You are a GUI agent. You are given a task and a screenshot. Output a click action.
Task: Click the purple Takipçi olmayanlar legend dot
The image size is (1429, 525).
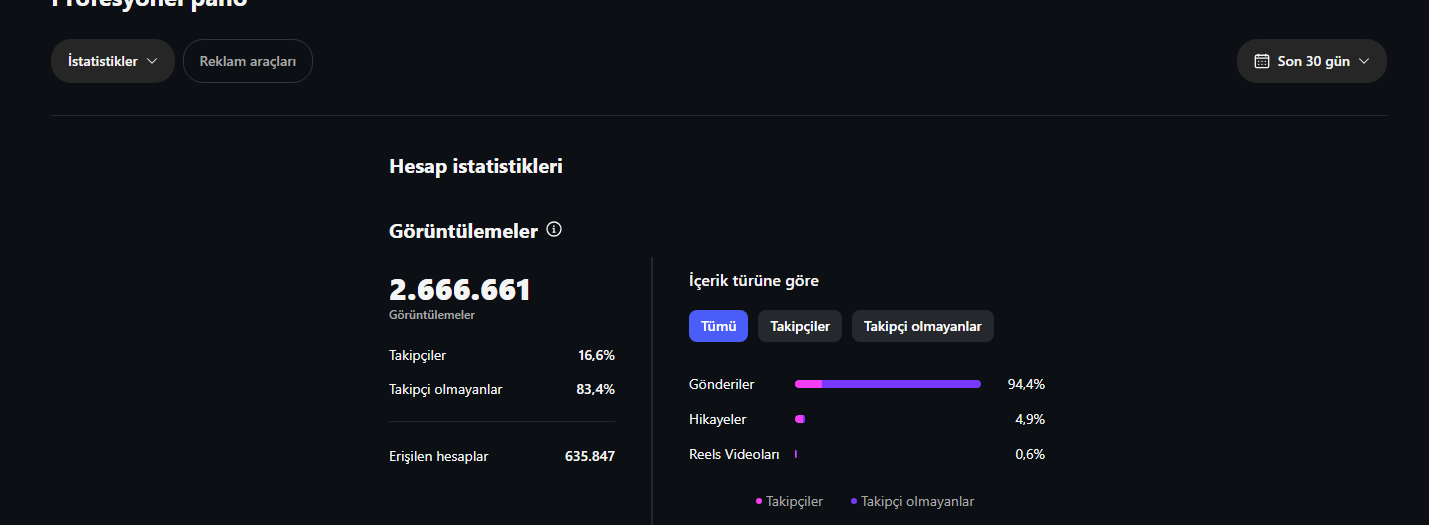(854, 501)
